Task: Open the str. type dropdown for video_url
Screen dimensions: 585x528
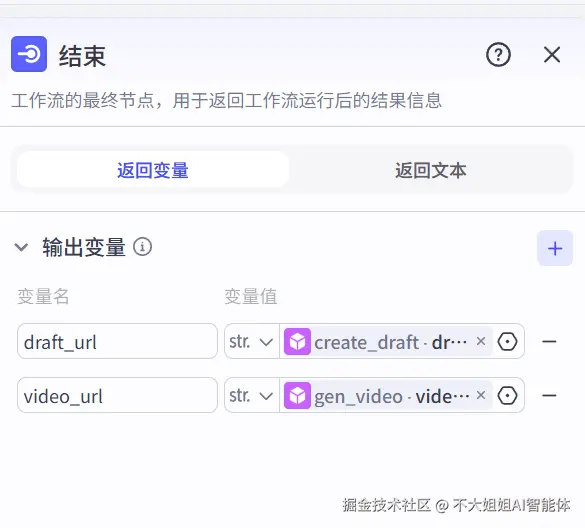Action: coord(251,396)
